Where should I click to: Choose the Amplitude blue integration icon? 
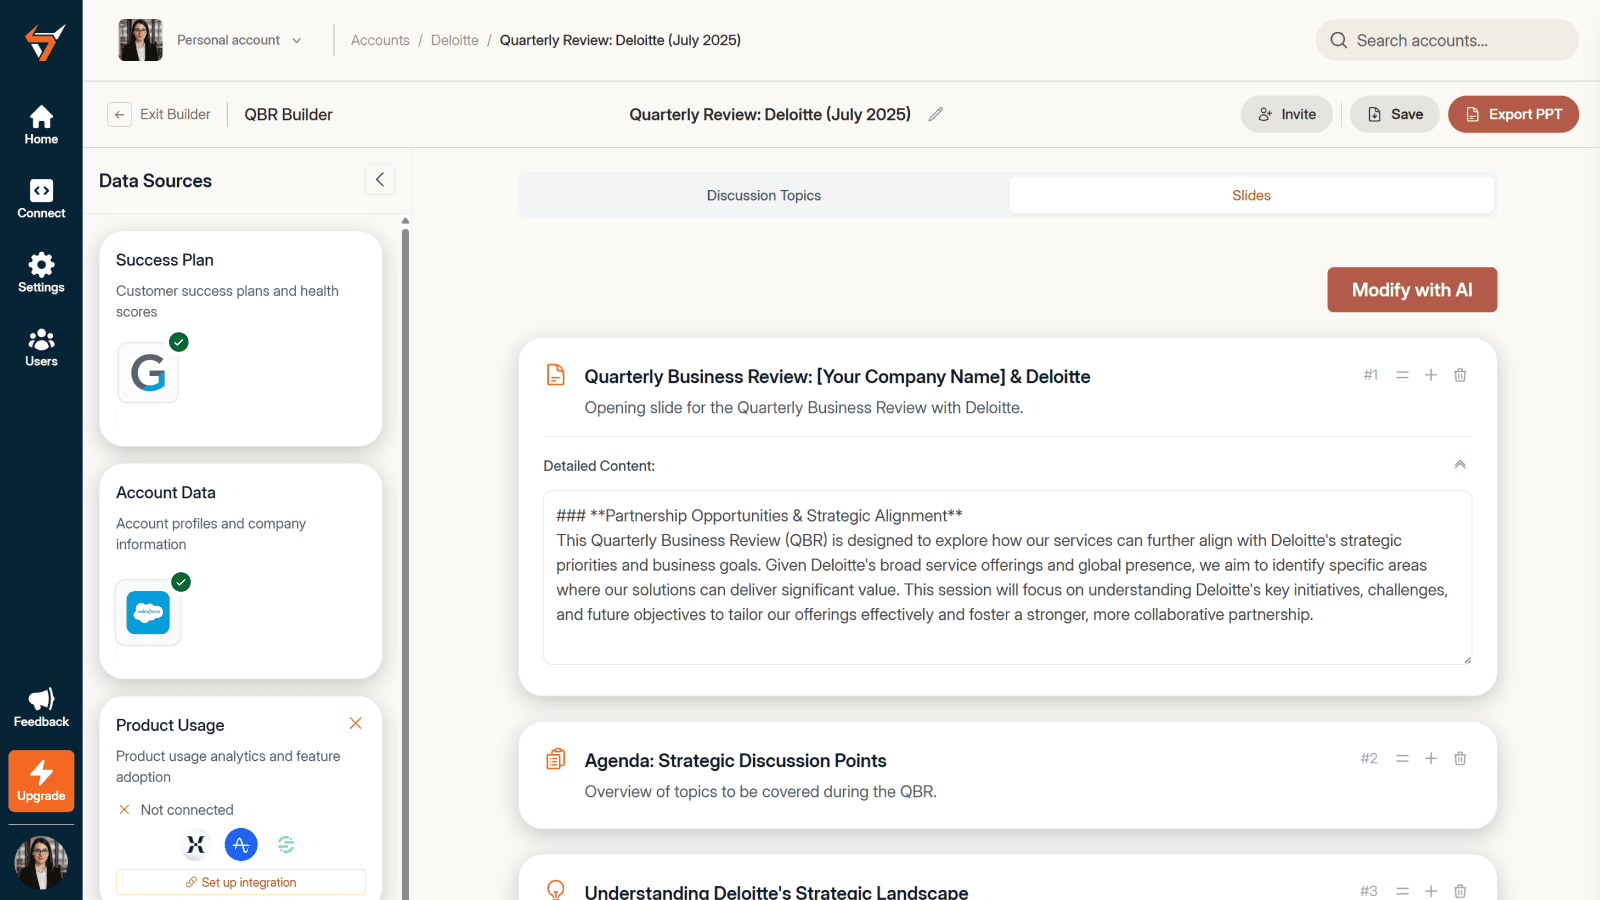pyautogui.click(x=241, y=845)
